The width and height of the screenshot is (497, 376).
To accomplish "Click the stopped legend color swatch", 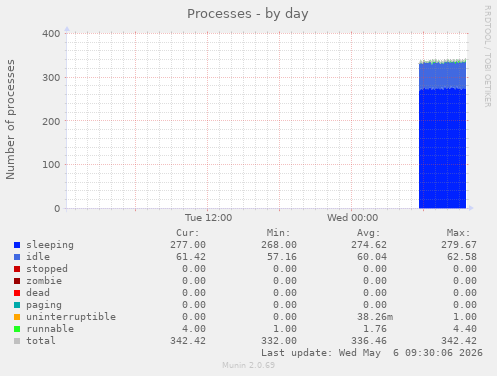I will point(17,269).
